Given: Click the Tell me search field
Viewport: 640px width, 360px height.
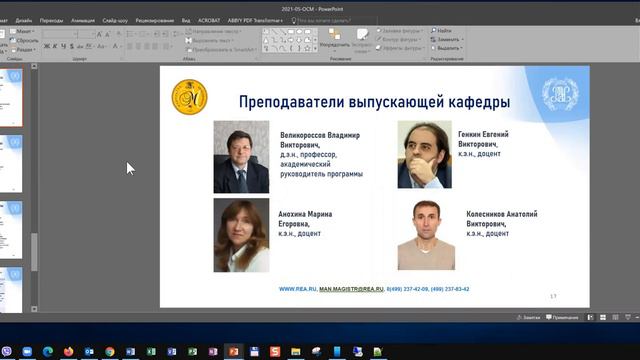Looking at the screenshot, I should click(x=334, y=20).
